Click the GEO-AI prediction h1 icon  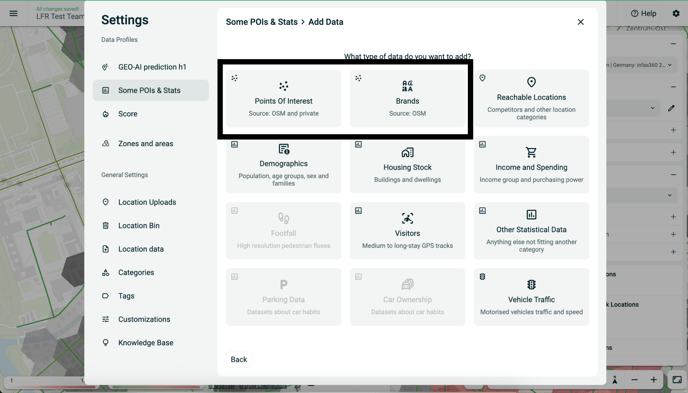(105, 67)
